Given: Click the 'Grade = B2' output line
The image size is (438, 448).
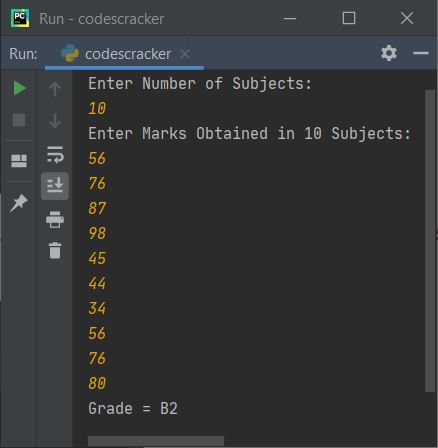Looking at the screenshot, I should (x=133, y=408).
